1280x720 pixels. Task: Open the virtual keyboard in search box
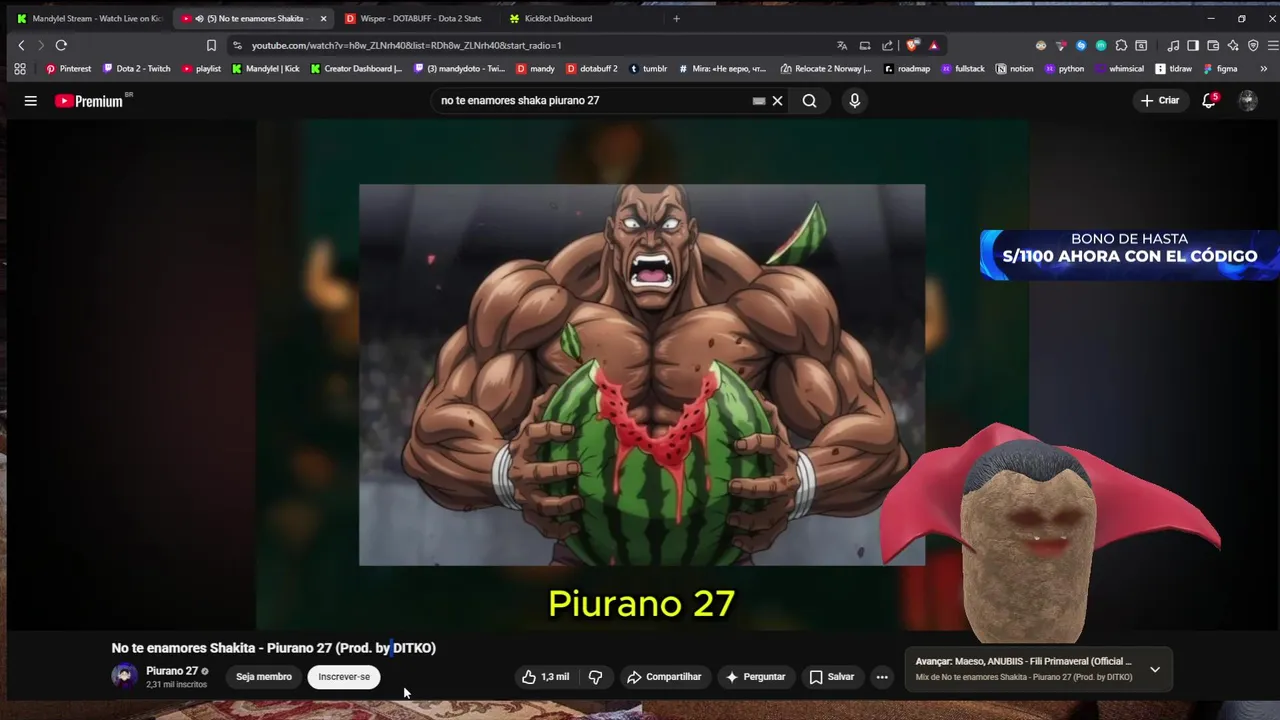[x=759, y=100]
